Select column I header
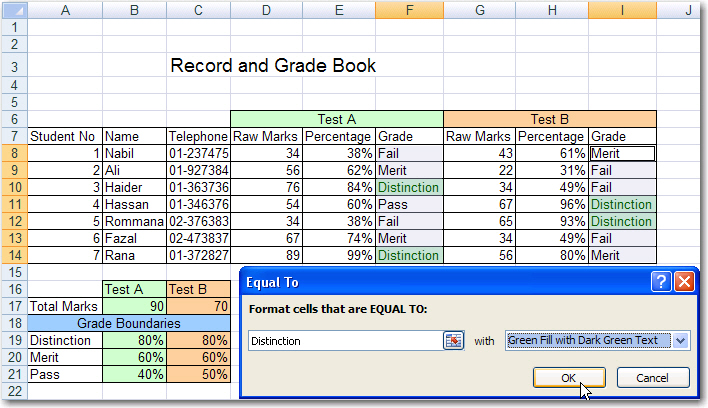 [622, 10]
